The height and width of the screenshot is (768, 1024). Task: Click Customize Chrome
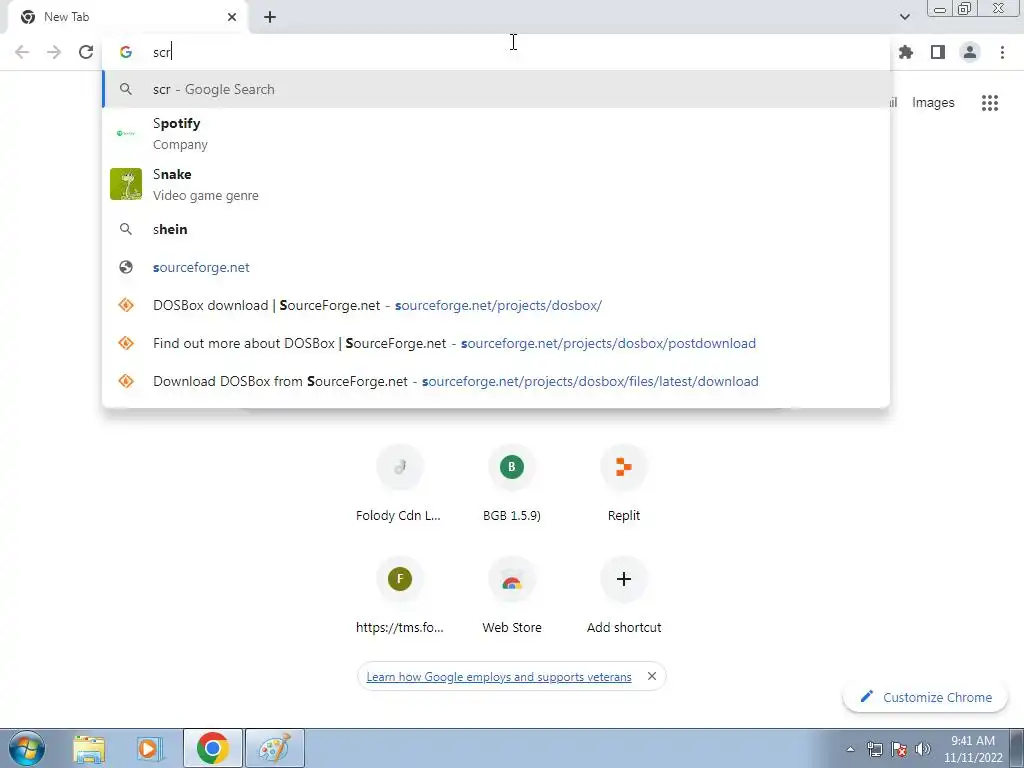[x=925, y=697]
